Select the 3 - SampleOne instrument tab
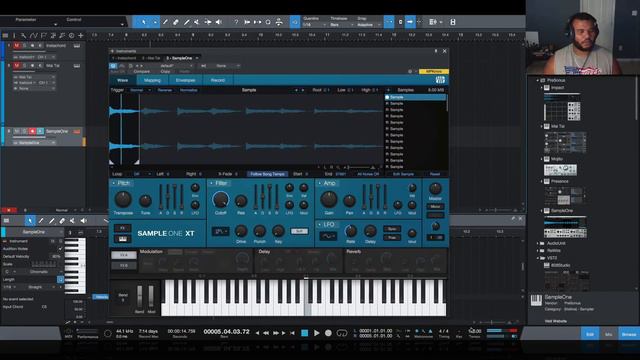The height and width of the screenshot is (360, 640). tap(180, 58)
